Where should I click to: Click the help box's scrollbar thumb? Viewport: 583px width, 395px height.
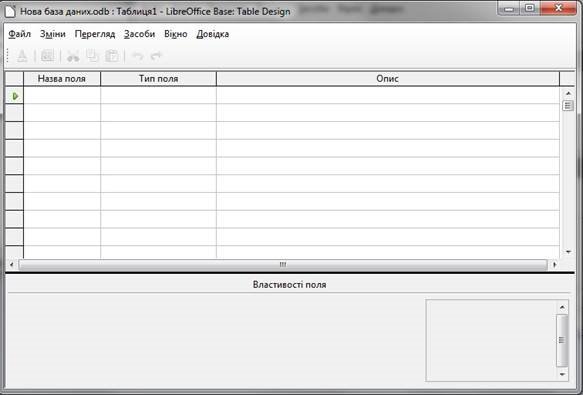pyautogui.click(x=562, y=340)
